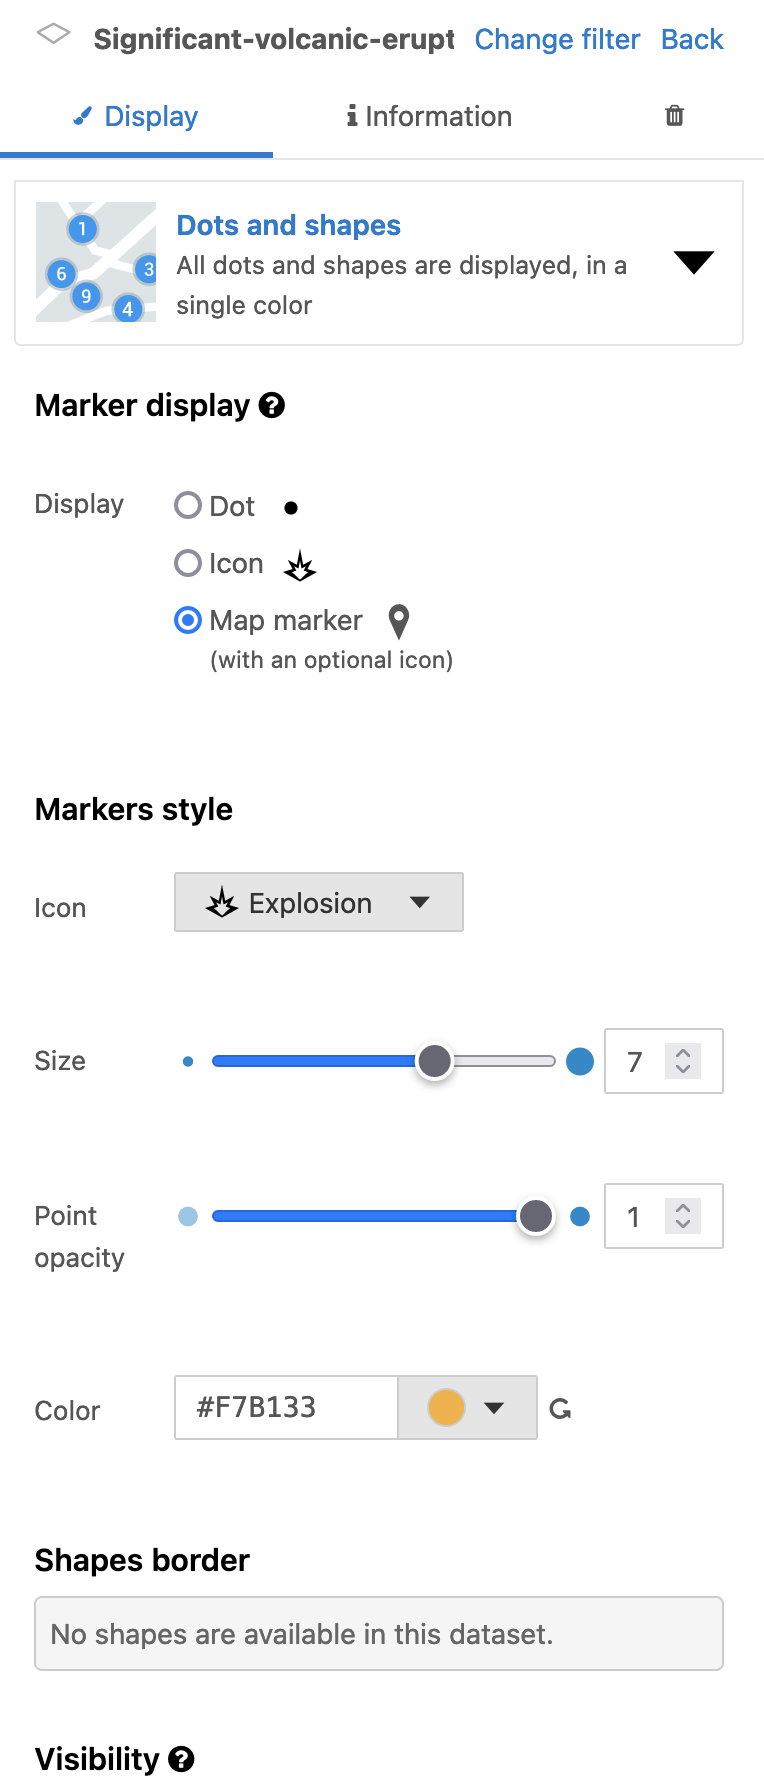Open Visibility help question icon
This screenshot has height=1784, width=764.
click(x=181, y=1759)
